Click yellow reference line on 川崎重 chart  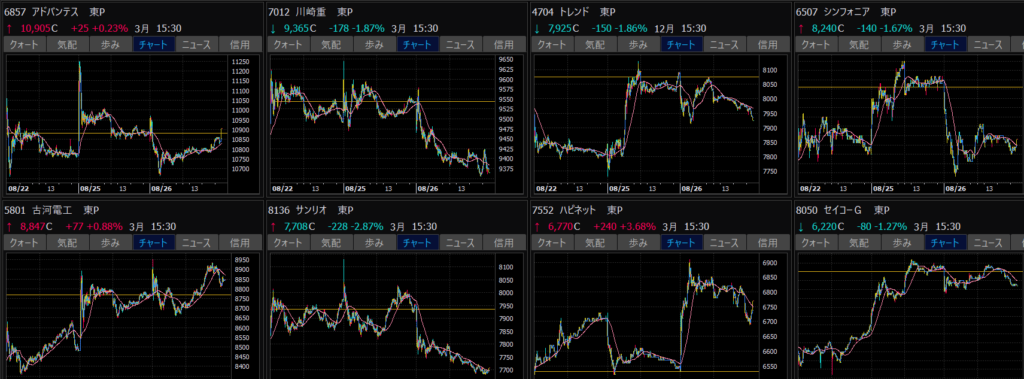tap(382, 101)
